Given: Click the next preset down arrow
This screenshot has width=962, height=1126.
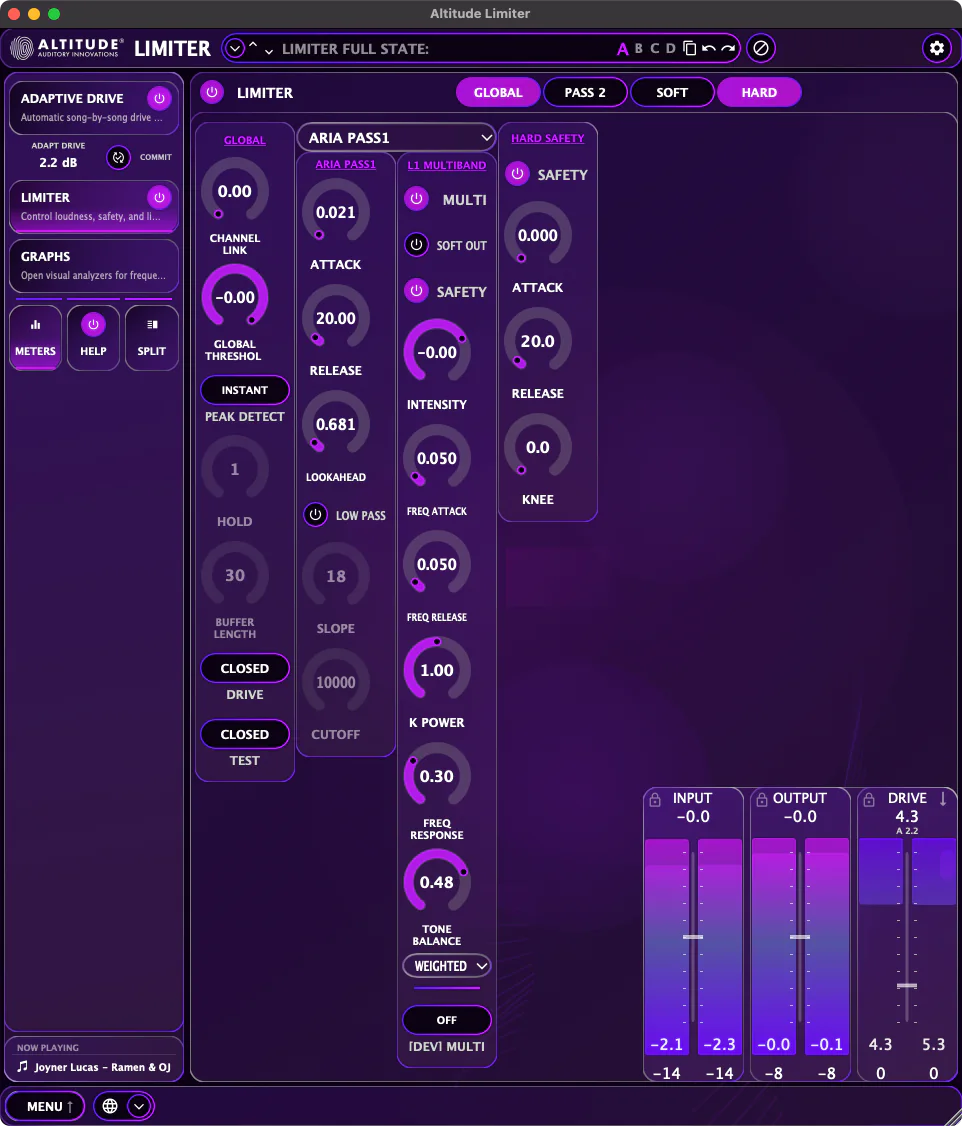Looking at the screenshot, I should 269,52.
